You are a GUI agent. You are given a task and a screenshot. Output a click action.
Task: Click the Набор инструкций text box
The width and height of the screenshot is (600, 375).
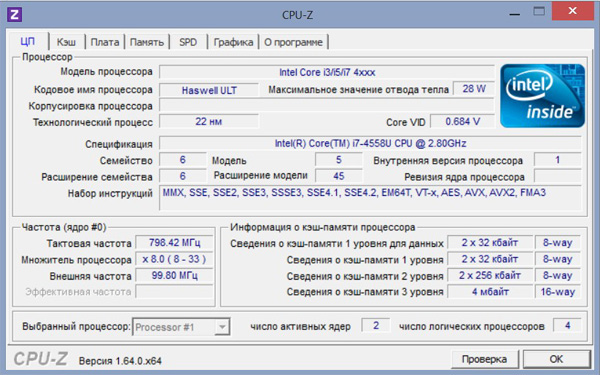(x=370, y=197)
